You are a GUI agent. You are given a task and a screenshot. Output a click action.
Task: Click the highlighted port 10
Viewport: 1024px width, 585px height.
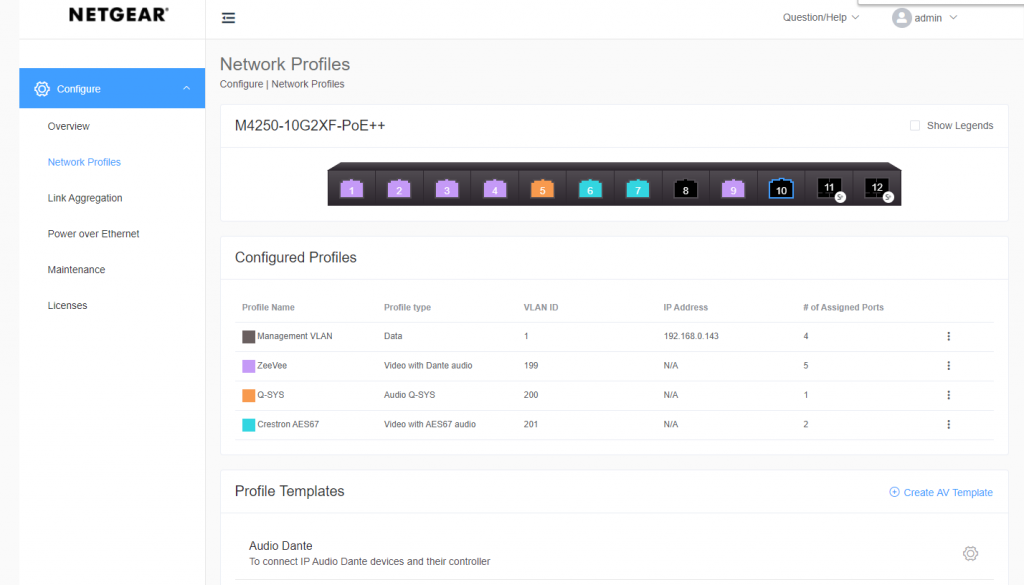tap(781, 188)
